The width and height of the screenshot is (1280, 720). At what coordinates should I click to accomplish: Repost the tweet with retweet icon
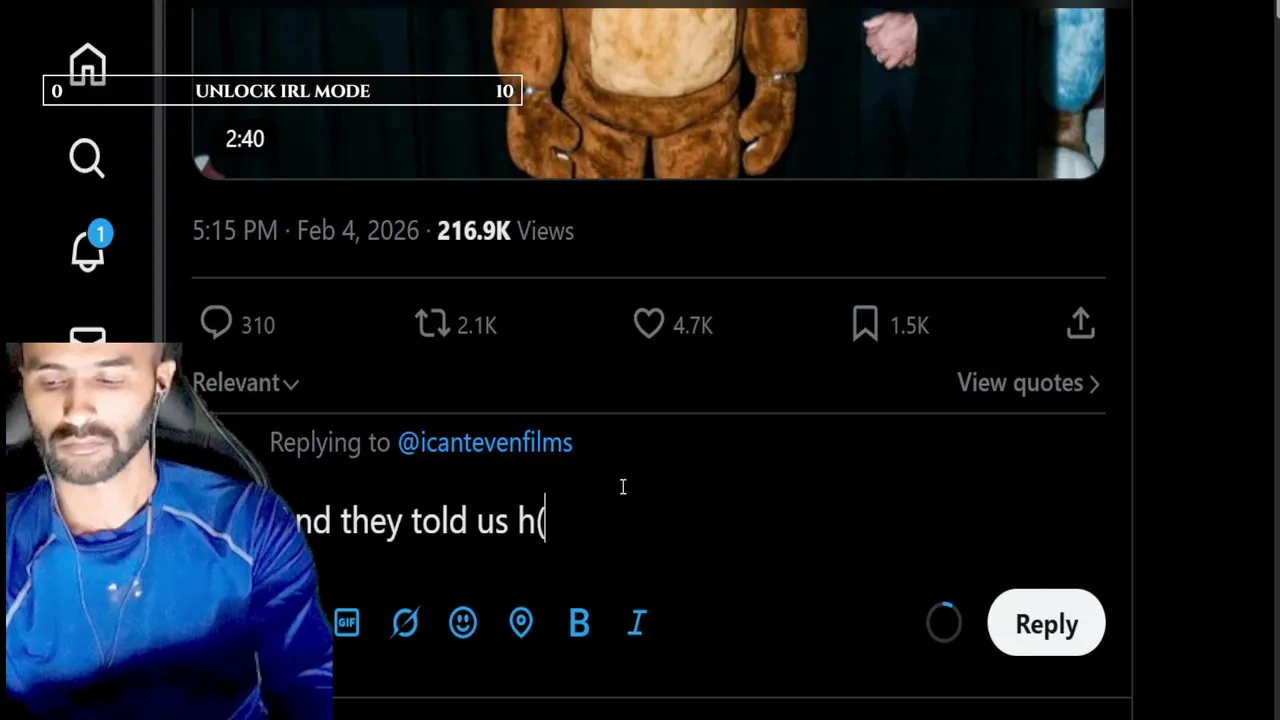(432, 324)
